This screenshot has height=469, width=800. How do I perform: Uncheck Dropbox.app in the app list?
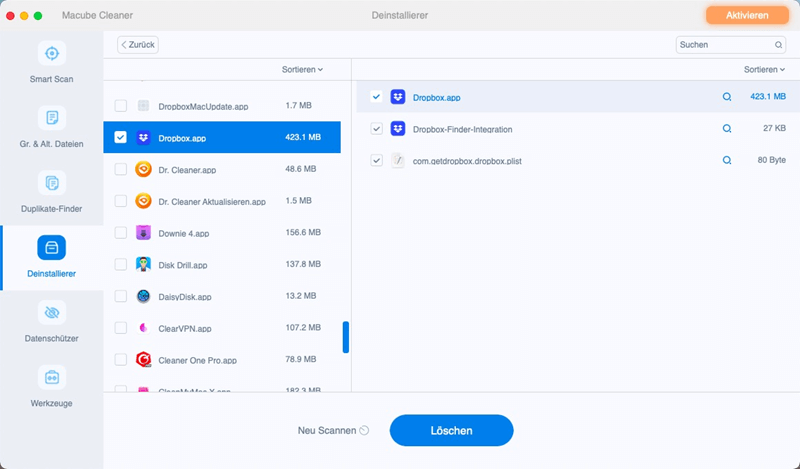tap(120, 137)
